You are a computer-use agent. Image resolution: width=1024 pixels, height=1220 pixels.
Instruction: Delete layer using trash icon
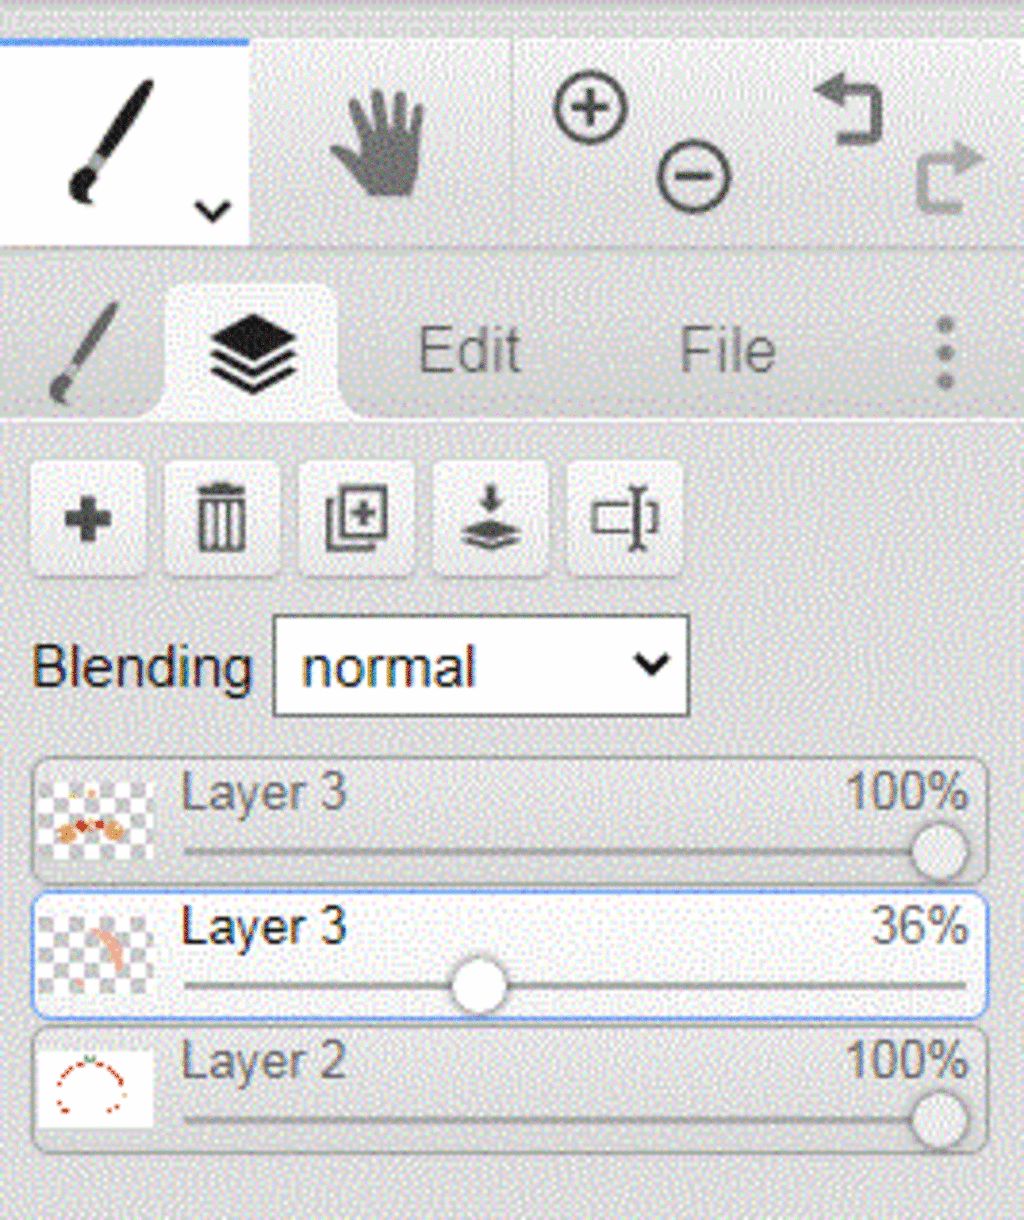222,519
